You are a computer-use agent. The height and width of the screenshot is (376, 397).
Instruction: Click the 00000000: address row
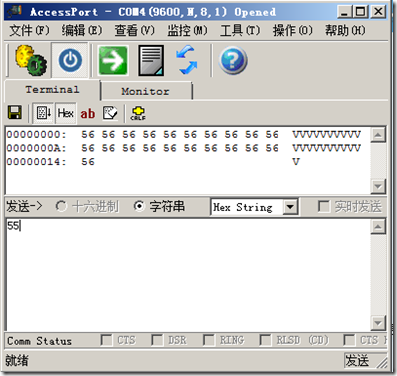pos(183,135)
